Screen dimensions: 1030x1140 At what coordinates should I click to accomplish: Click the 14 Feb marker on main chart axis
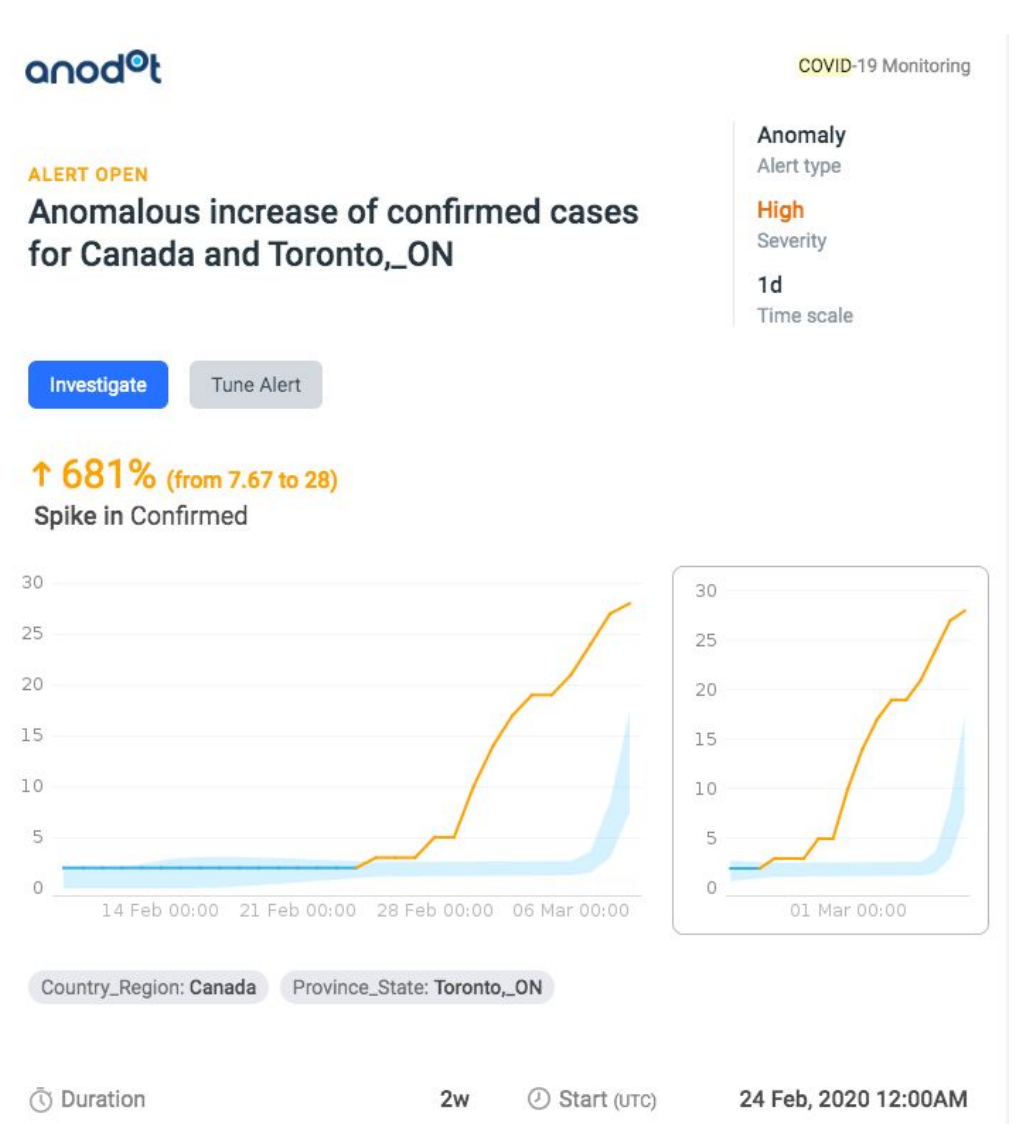pyautogui.click(x=160, y=910)
